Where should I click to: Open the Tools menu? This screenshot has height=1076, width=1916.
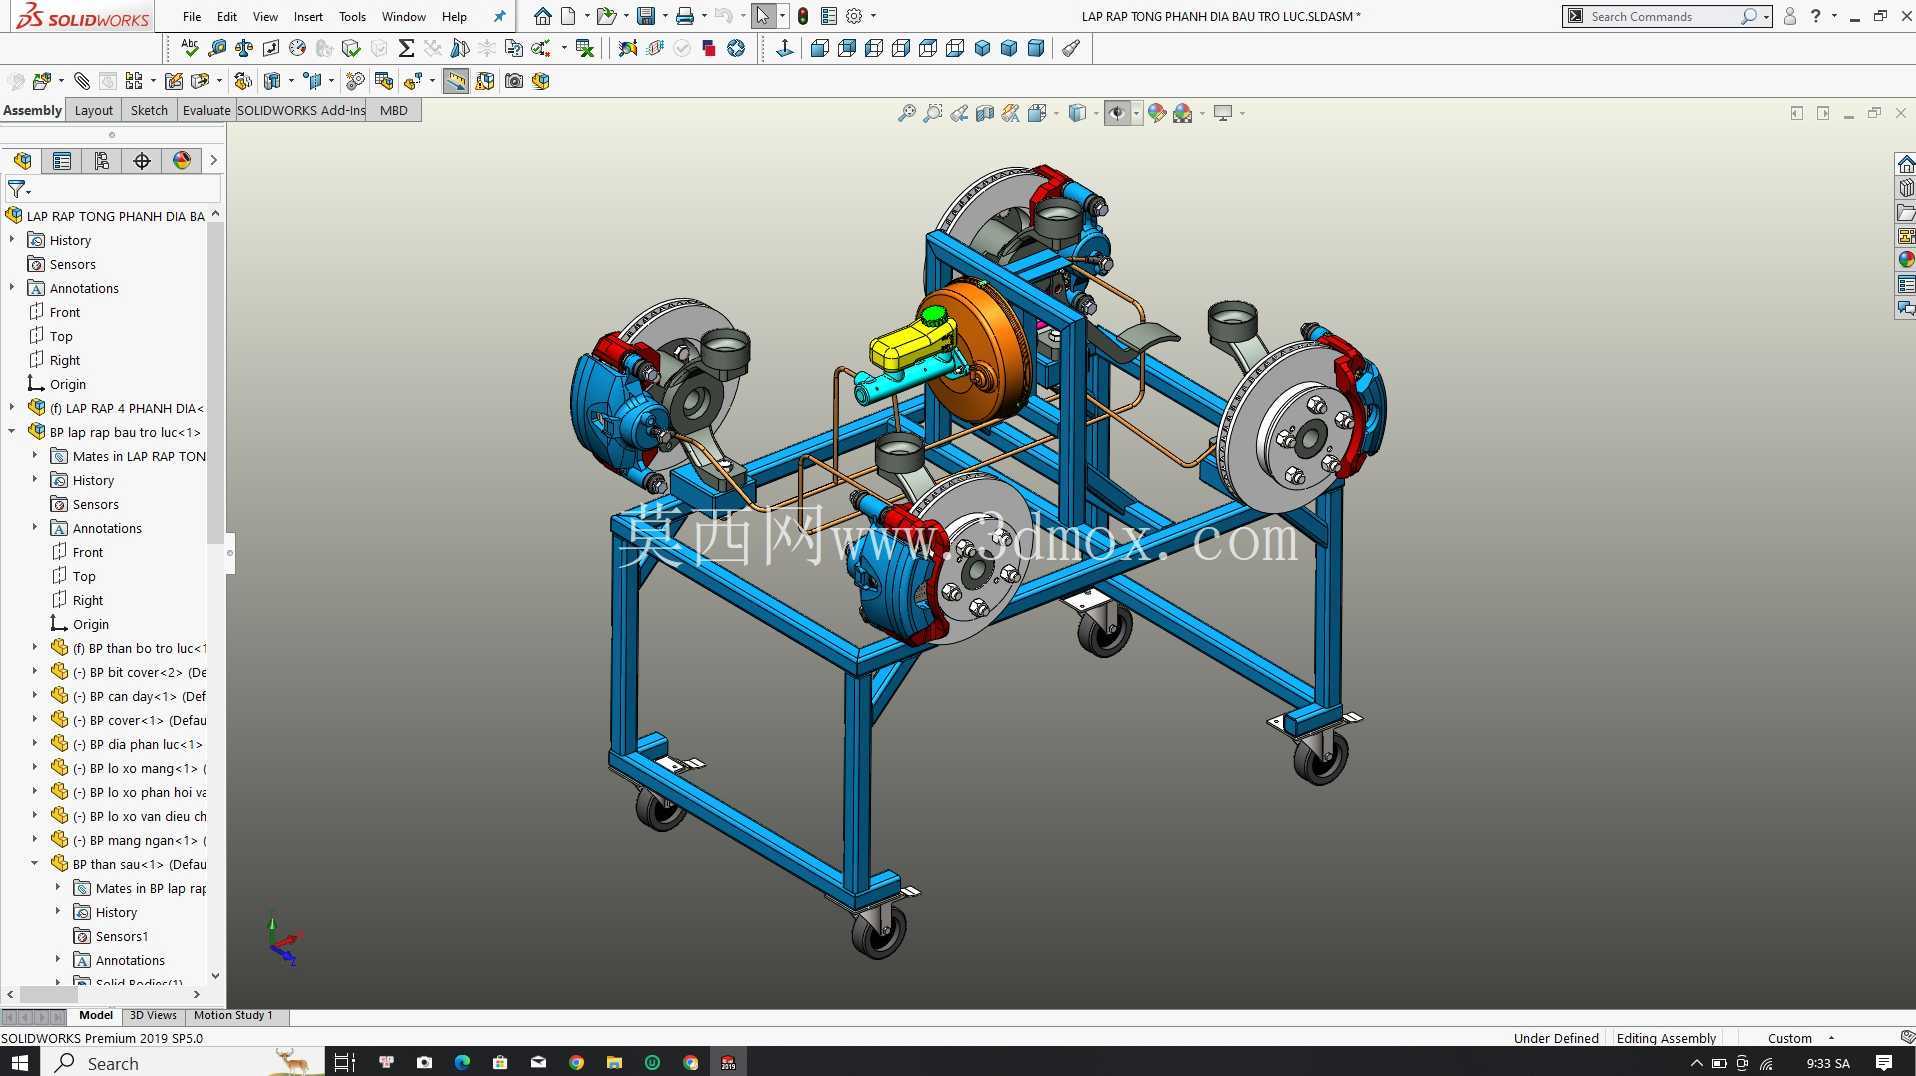click(x=352, y=16)
